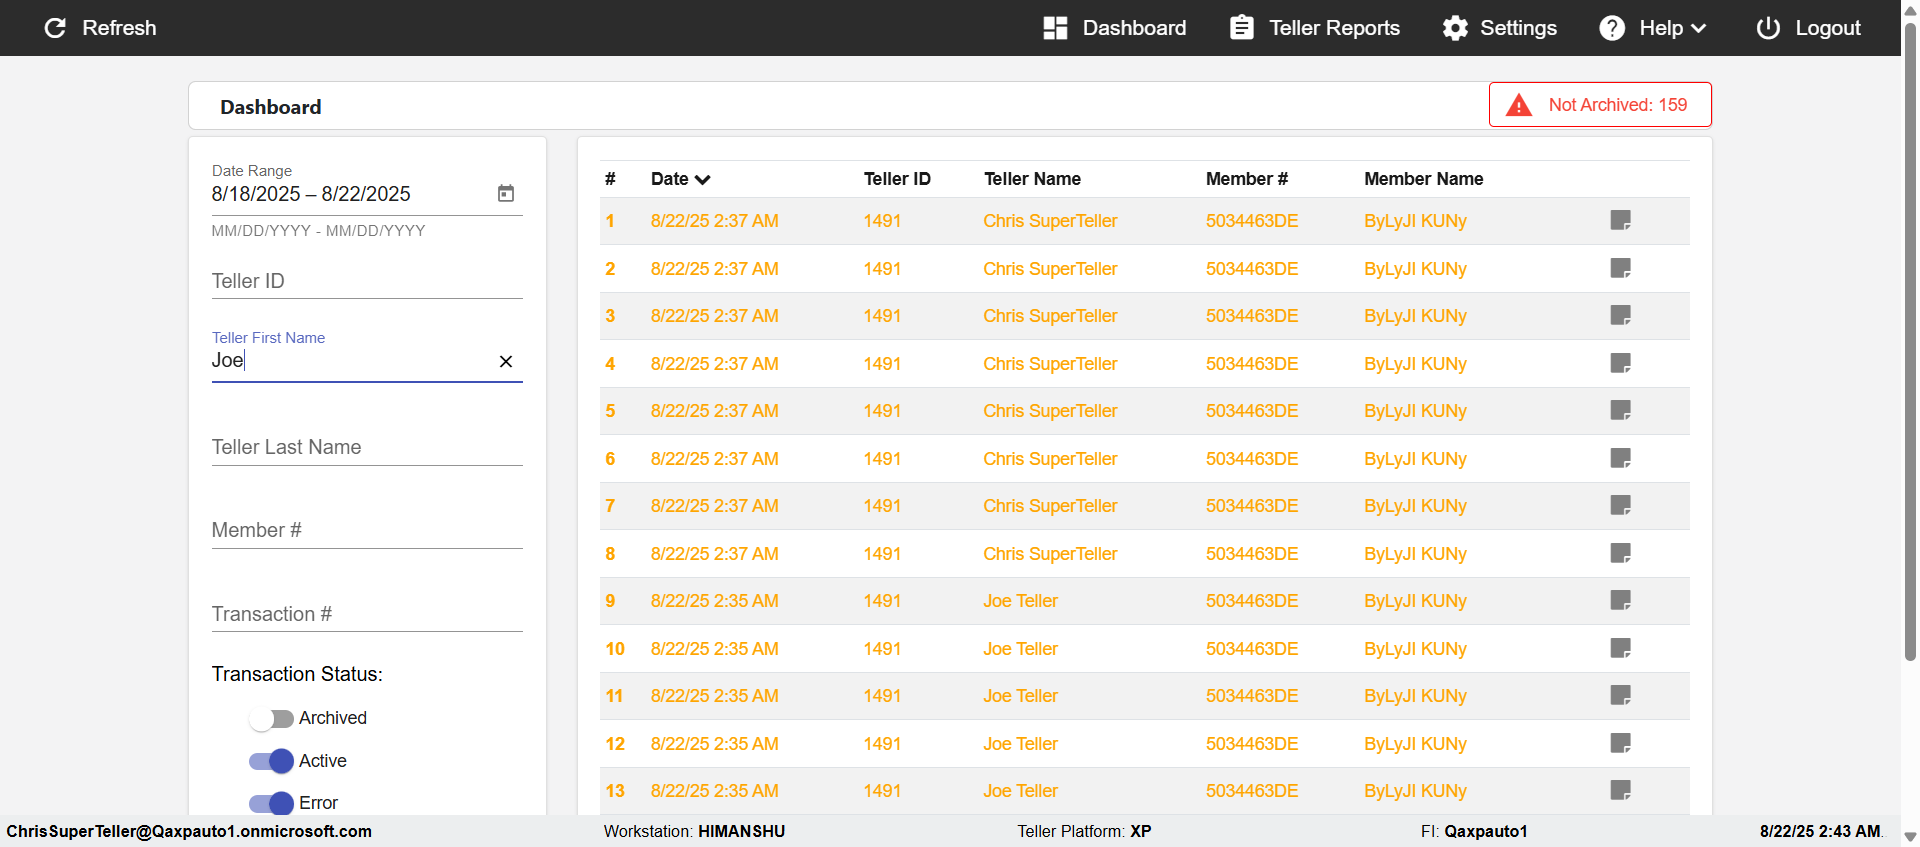Open the Dashboard menu item
Viewport: 1920px width, 847px height.
[1114, 28]
